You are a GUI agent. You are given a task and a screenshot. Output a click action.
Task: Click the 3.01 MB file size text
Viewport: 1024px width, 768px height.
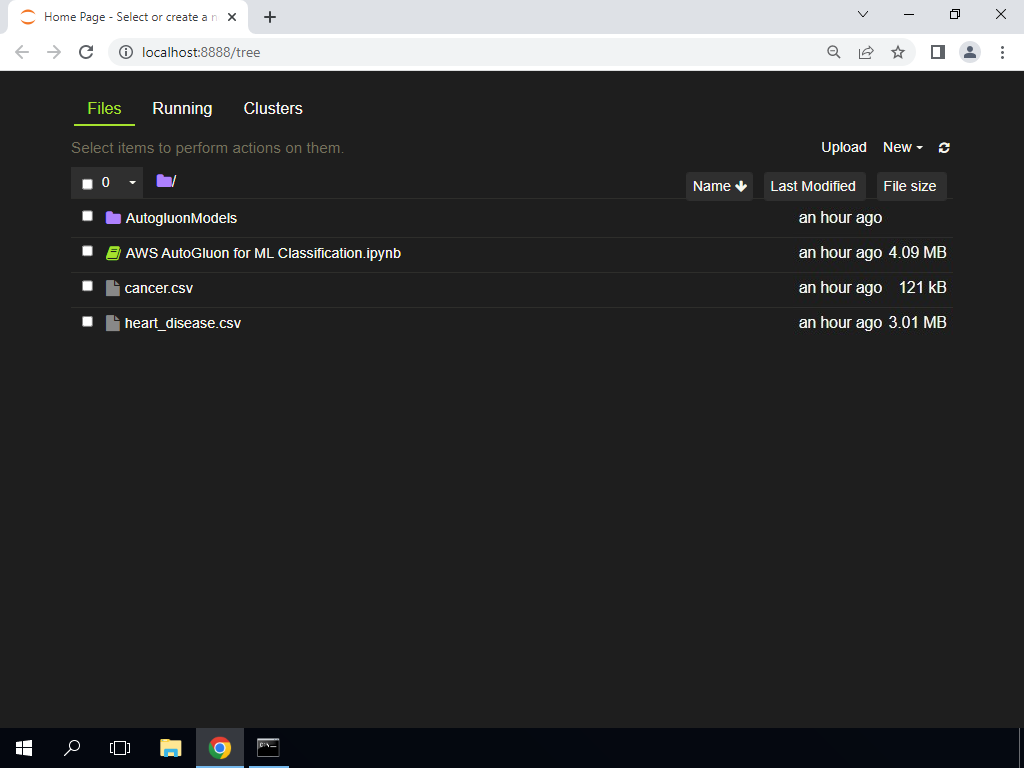pyautogui.click(x=918, y=323)
